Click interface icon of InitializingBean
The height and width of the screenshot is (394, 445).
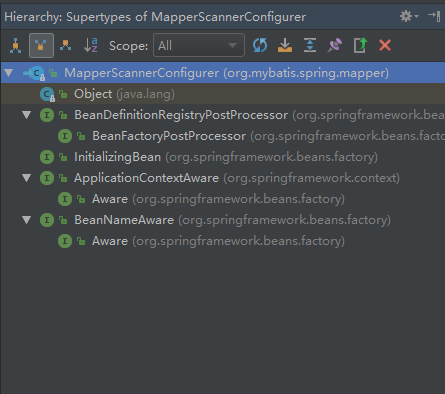47,157
